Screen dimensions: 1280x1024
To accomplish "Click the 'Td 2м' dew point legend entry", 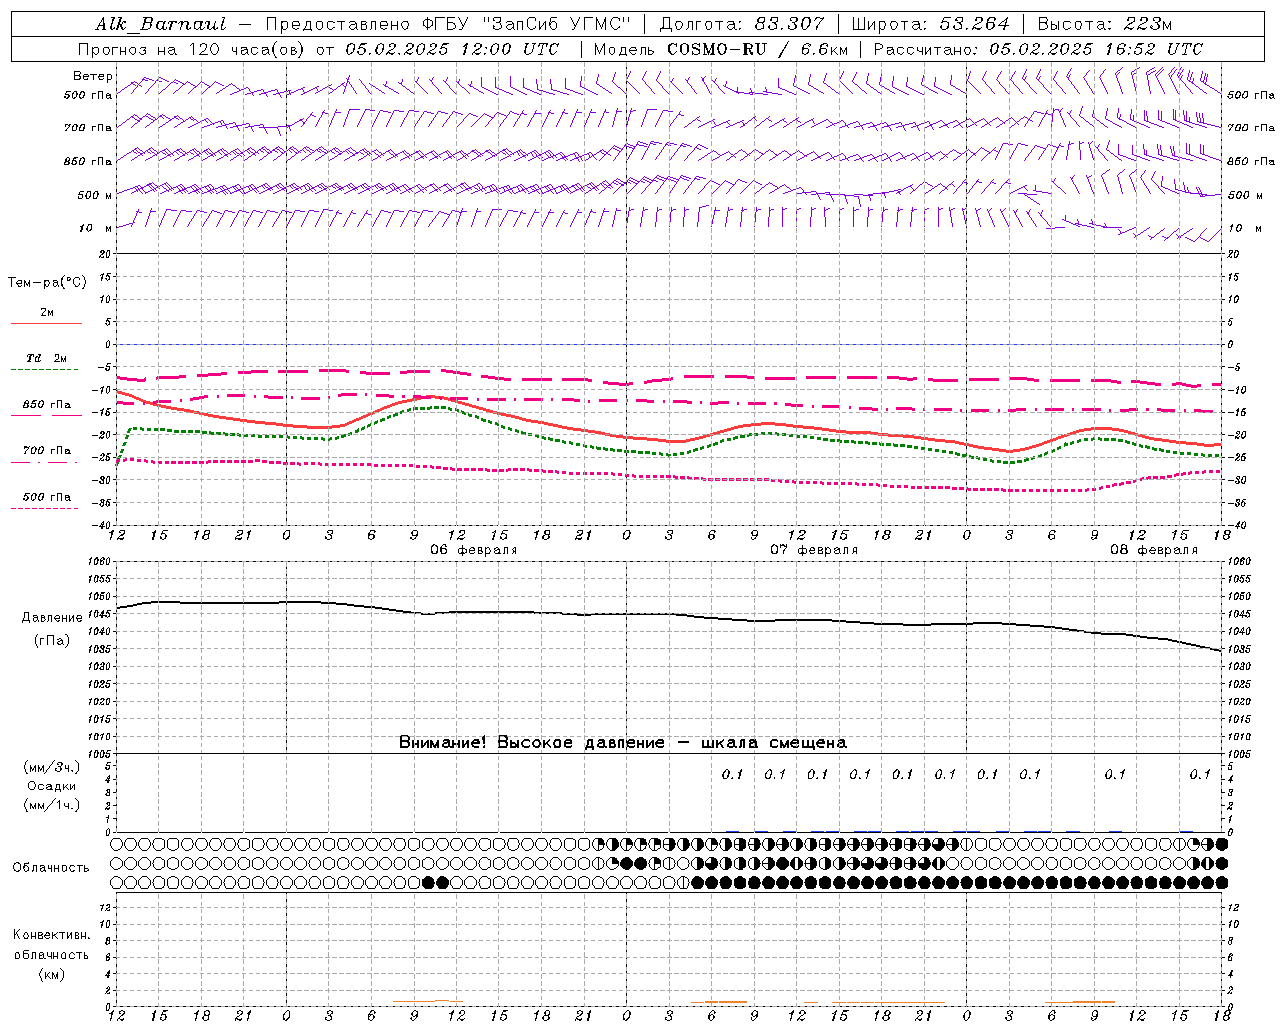I will (x=47, y=358).
